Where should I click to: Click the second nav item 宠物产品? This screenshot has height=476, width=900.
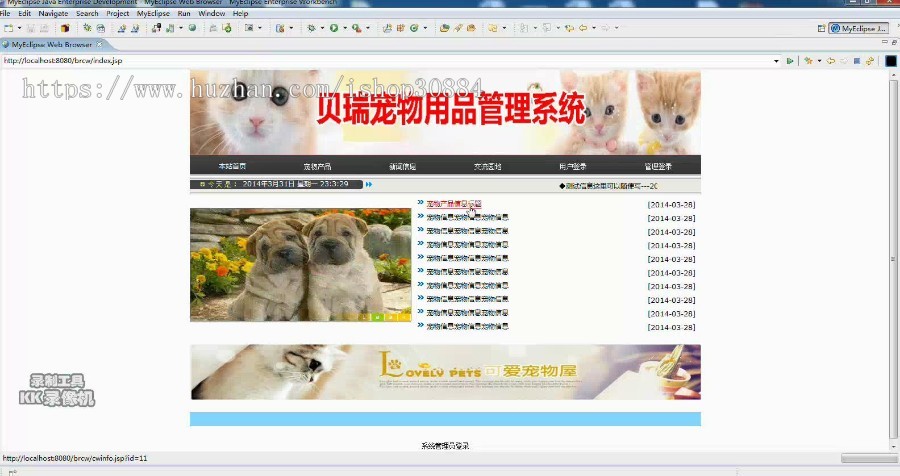click(x=317, y=167)
